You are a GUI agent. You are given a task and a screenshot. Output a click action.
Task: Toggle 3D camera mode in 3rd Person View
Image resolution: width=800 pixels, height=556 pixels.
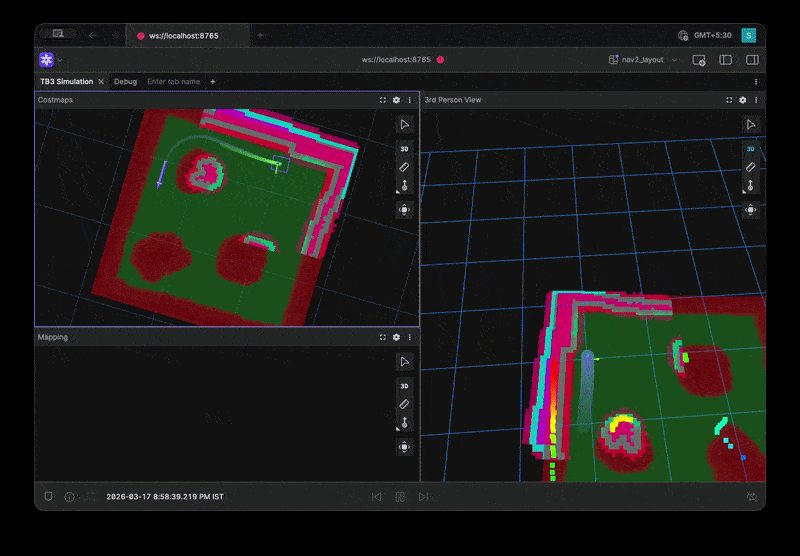tap(751, 149)
